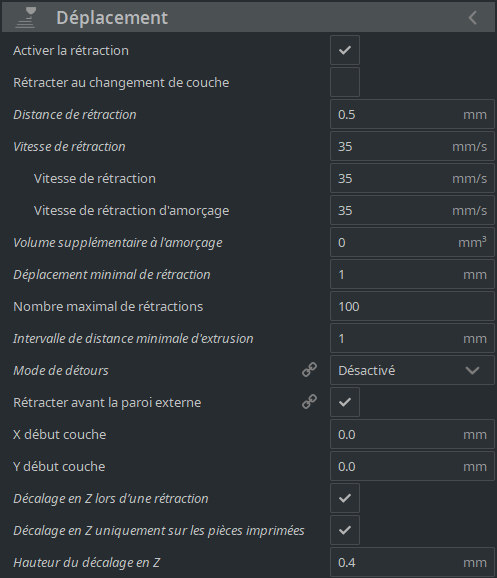Screen dimensions: 497x578
Task: Click the Déplacement section travel icon
Action: click(26, 17)
